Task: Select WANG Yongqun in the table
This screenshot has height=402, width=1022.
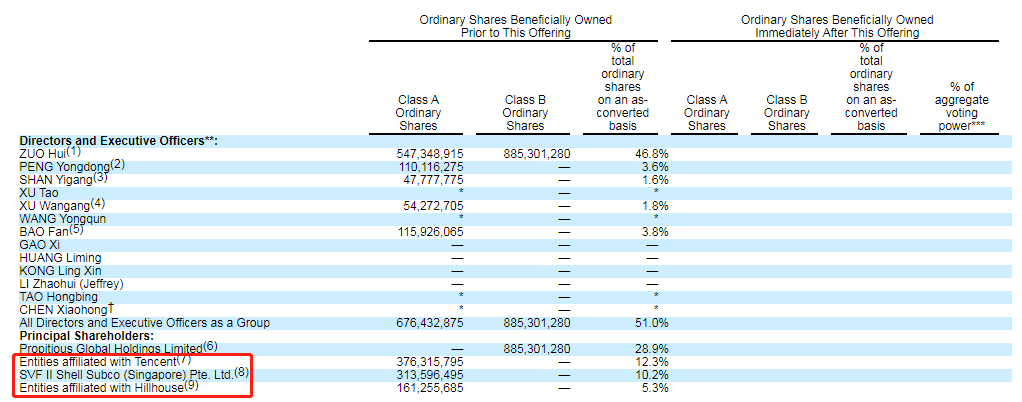Action: click(63, 219)
